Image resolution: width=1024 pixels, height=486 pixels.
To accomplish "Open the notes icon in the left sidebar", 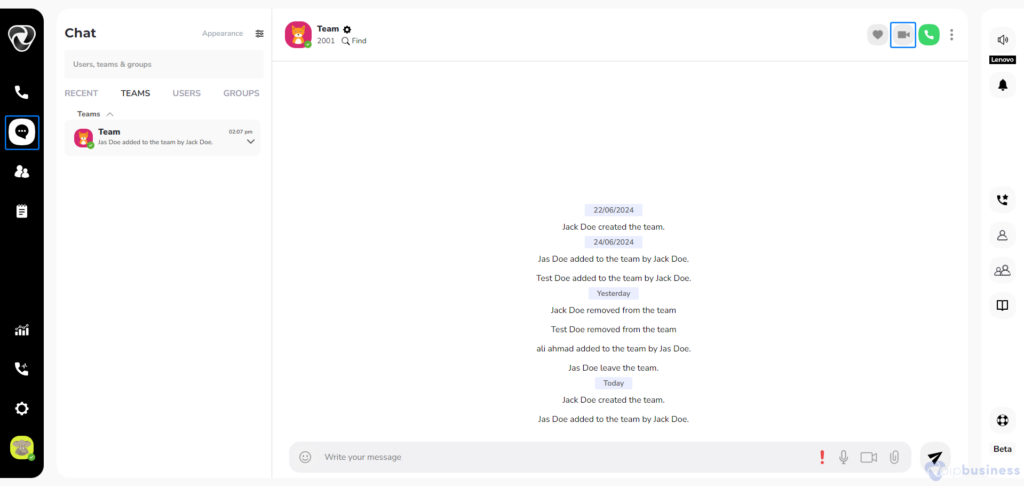I will [x=22, y=211].
